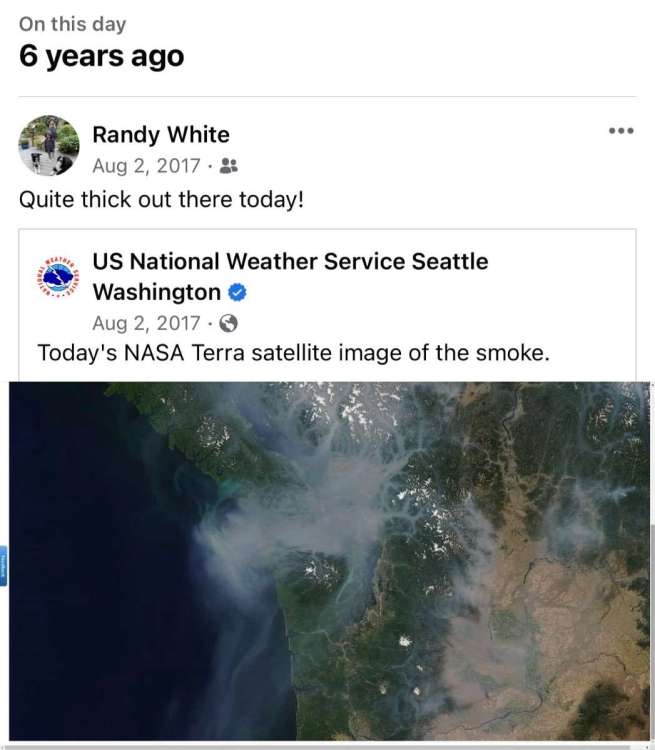Open the three-dots post options menu
655x750 pixels.
pos(621,131)
